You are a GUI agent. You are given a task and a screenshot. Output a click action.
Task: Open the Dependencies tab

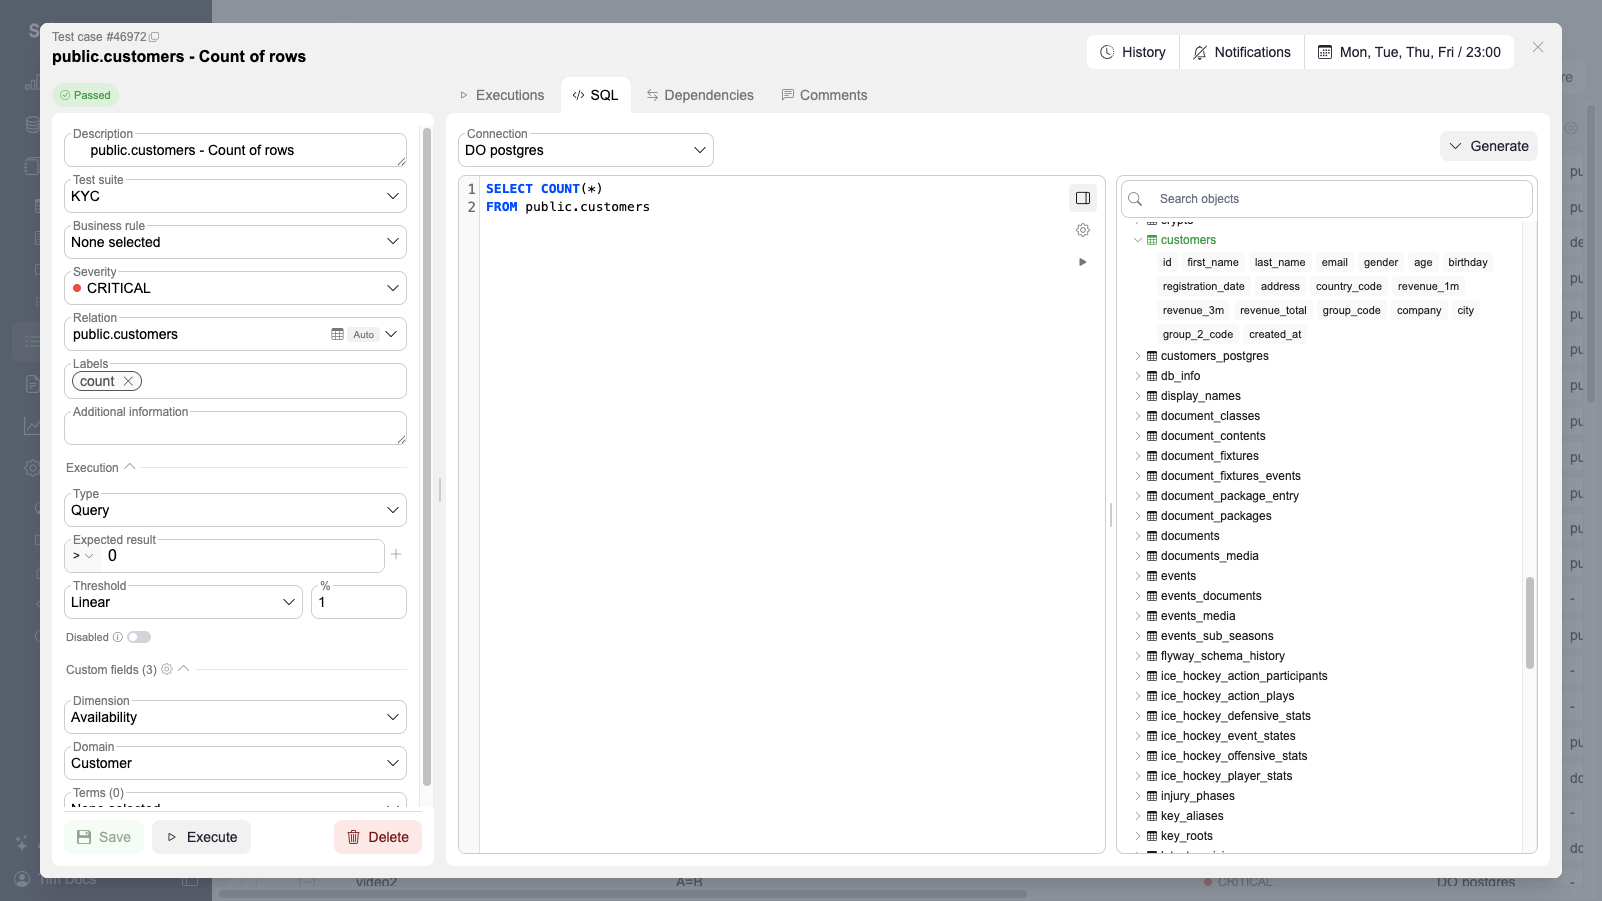tap(700, 95)
